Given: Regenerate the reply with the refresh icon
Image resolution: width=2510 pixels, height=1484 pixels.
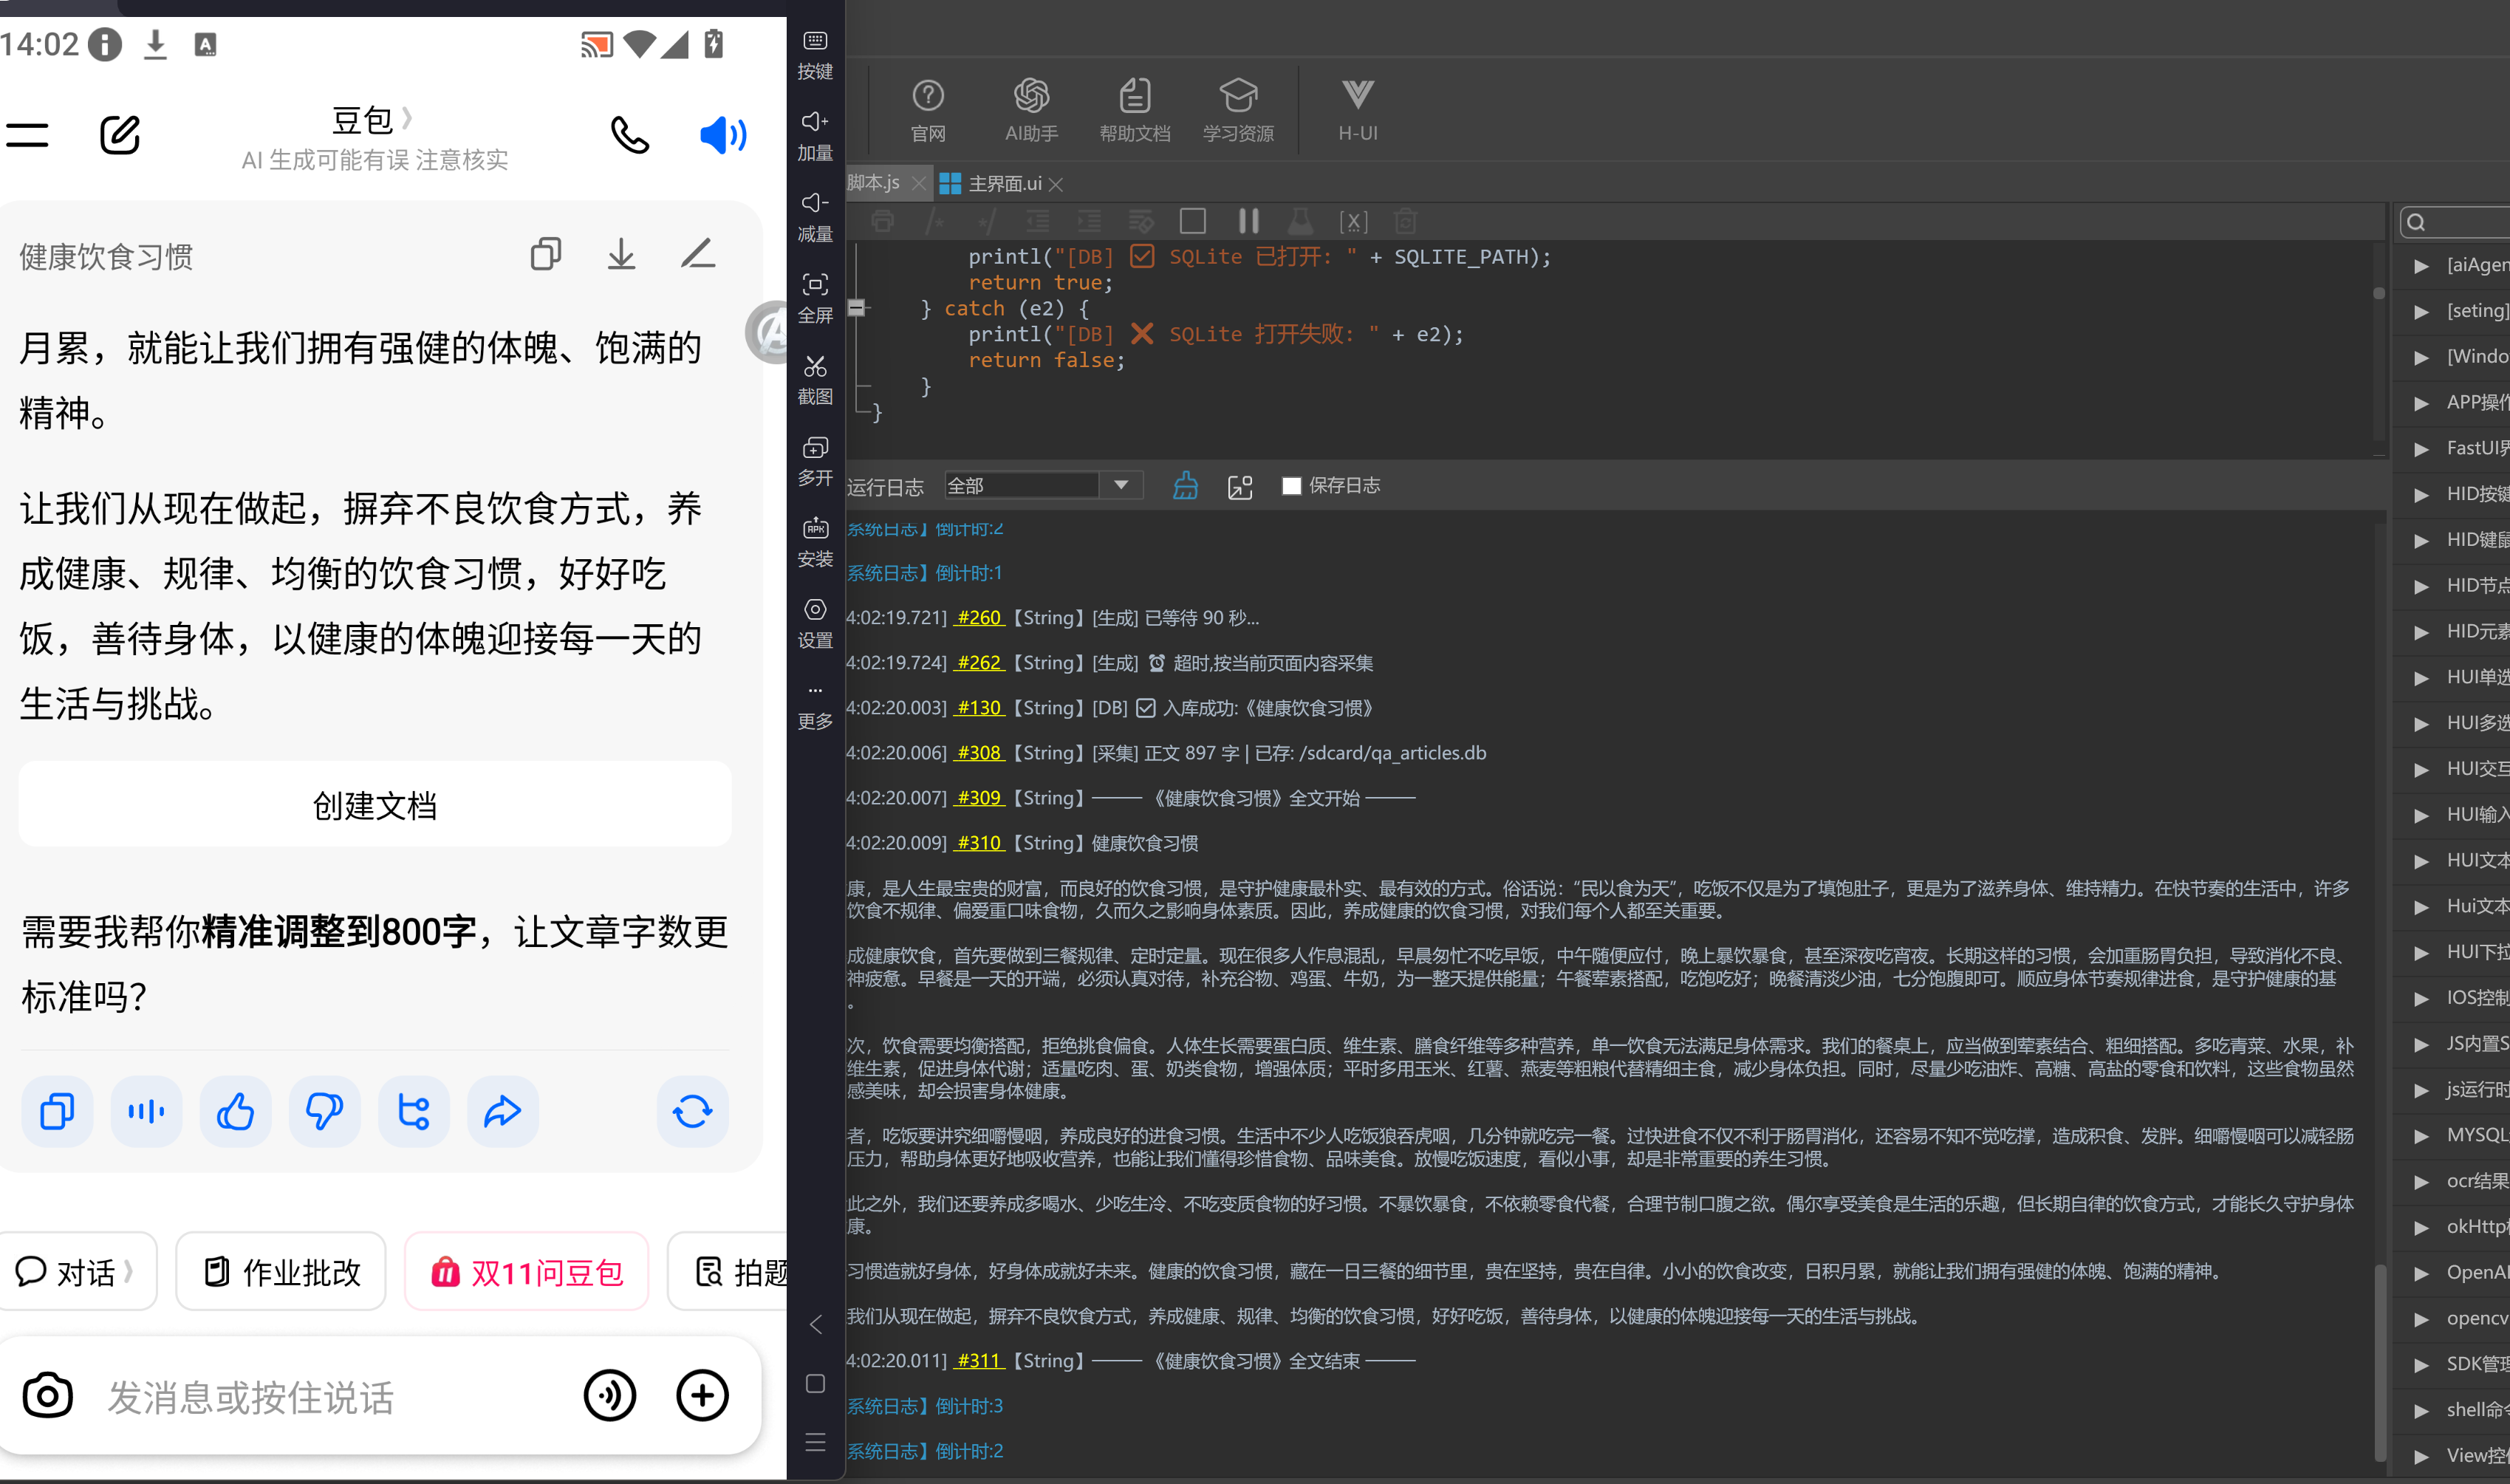Looking at the screenshot, I should (692, 1111).
